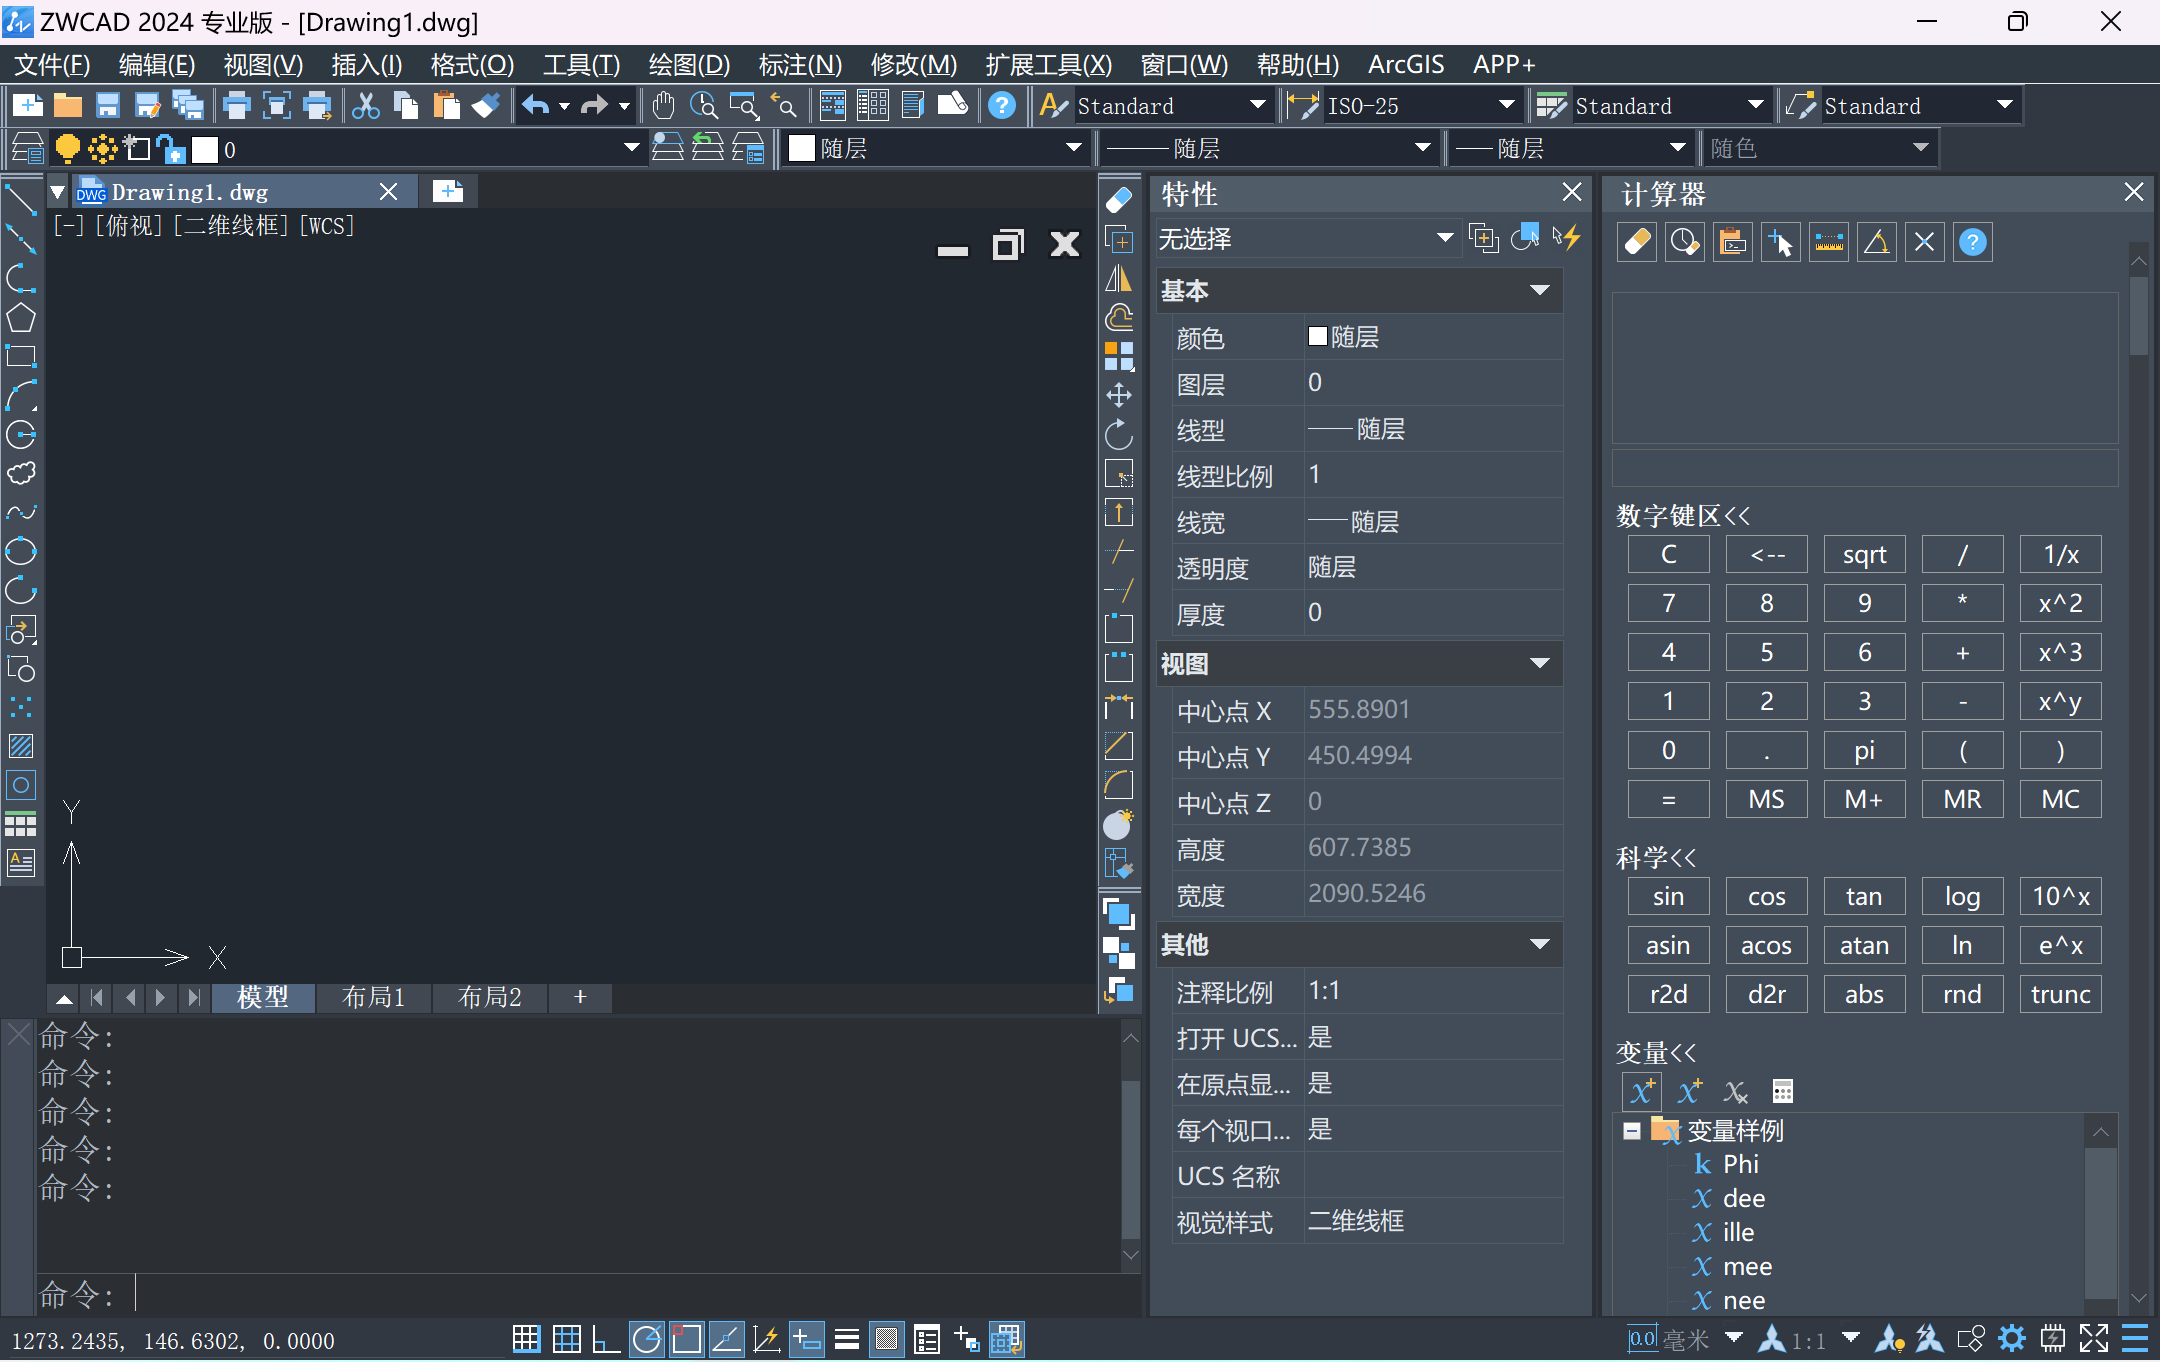Open the 绘图(D) menu

[689, 65]
